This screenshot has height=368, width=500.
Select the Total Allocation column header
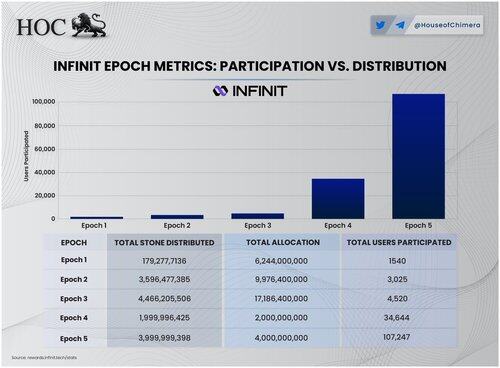pyautogui.click(x=283, y=242)
